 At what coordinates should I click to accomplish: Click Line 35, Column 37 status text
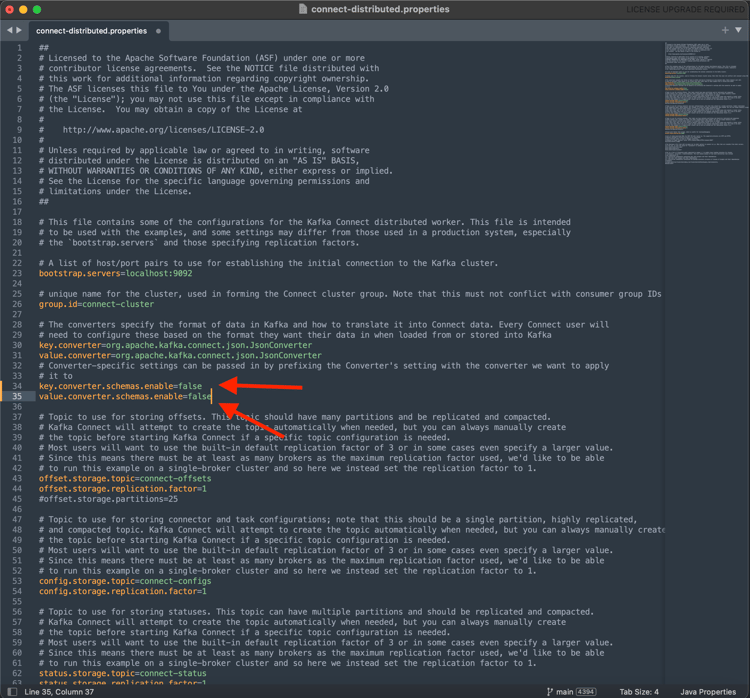coord(59,692)
